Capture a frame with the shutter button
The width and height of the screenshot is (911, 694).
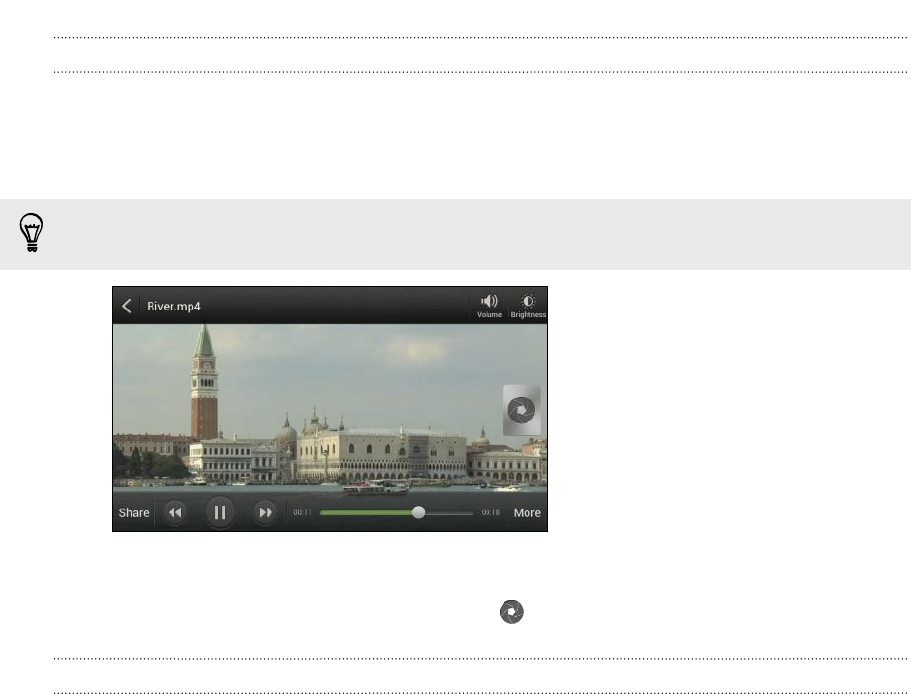coord(521,410)
